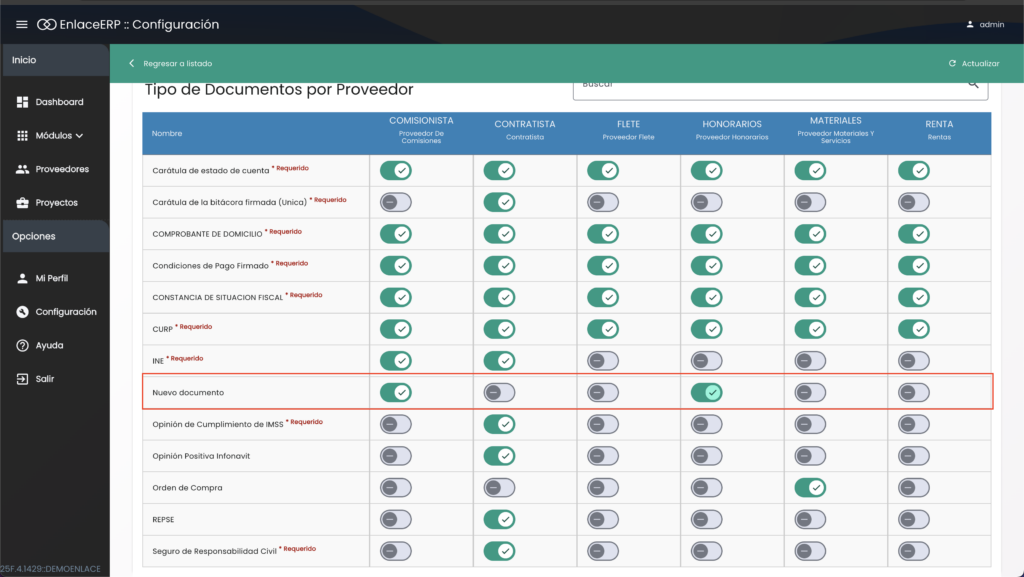Image resolution: width=1024 pixels, height=577 pixels.
Task: Click the Ayuda question mark icon
Action: coord(23,345)
